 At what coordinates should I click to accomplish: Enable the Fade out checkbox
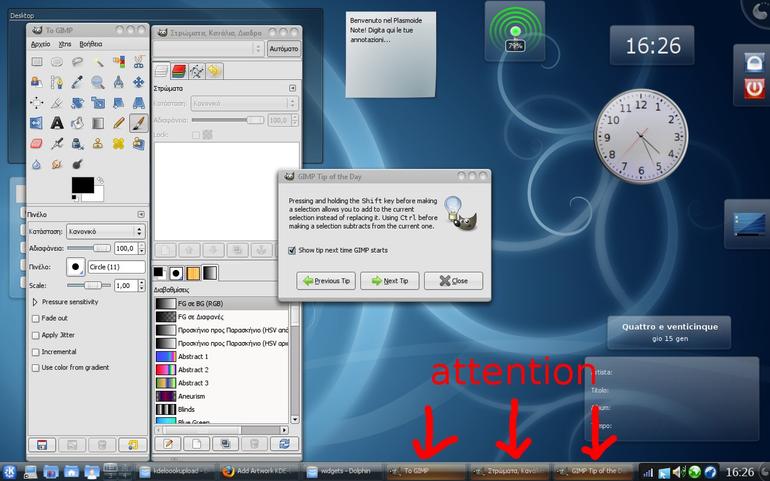coord(35,318)
